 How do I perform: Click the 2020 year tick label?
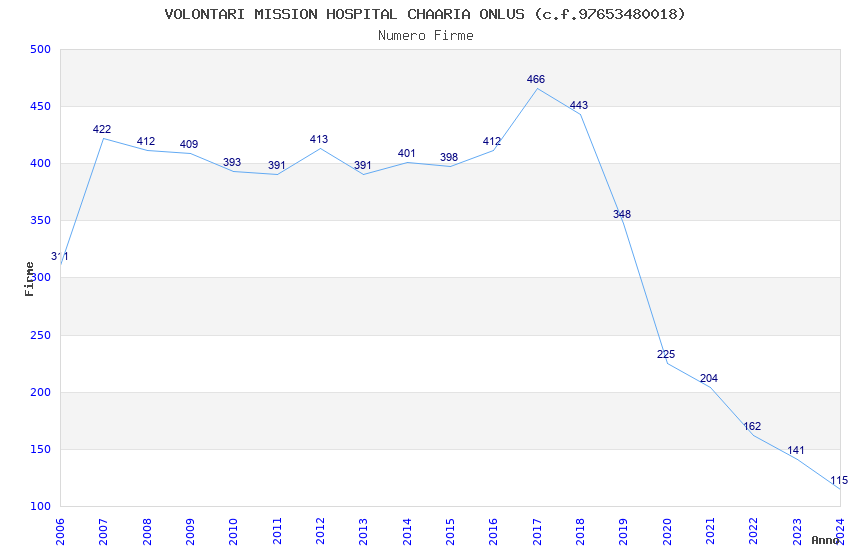667,531
